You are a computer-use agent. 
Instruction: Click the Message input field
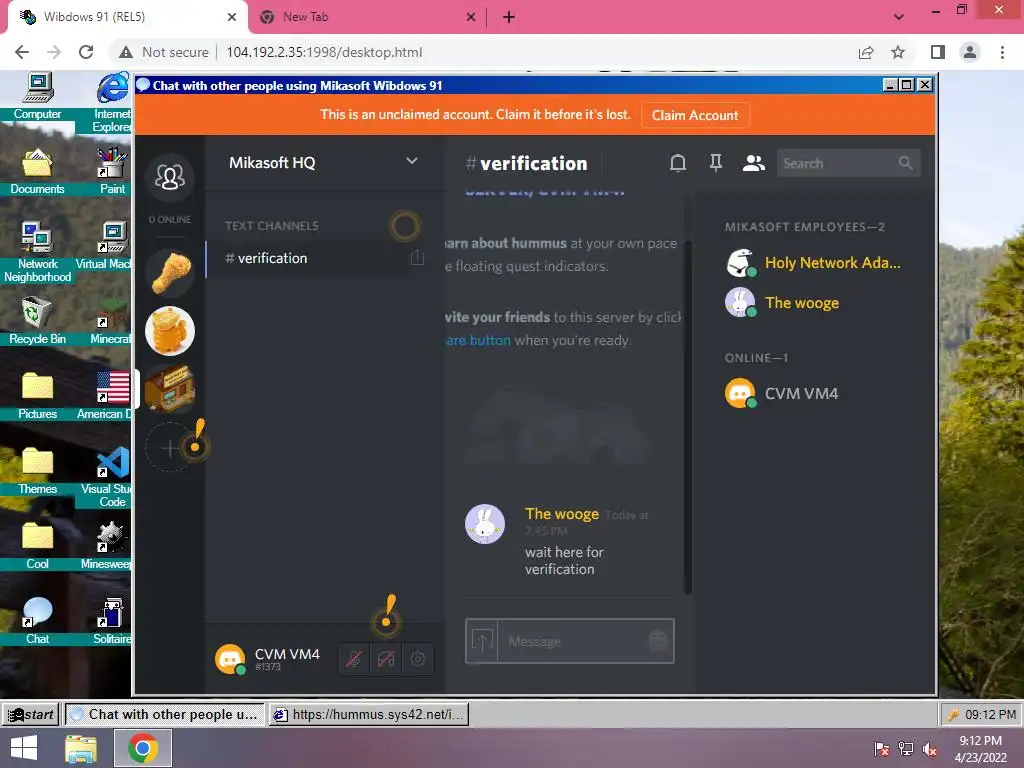(572, 641)
